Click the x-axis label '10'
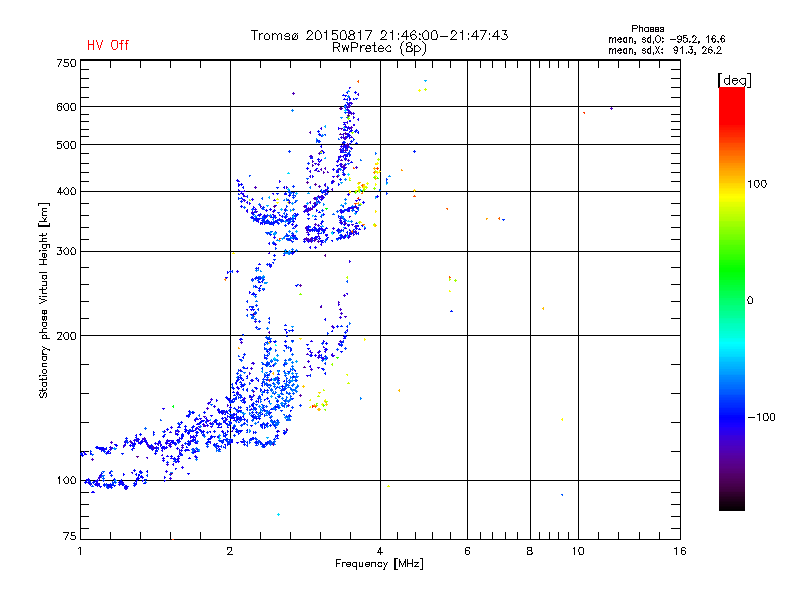This screenshot has height=600, width=800. [578, 551]
